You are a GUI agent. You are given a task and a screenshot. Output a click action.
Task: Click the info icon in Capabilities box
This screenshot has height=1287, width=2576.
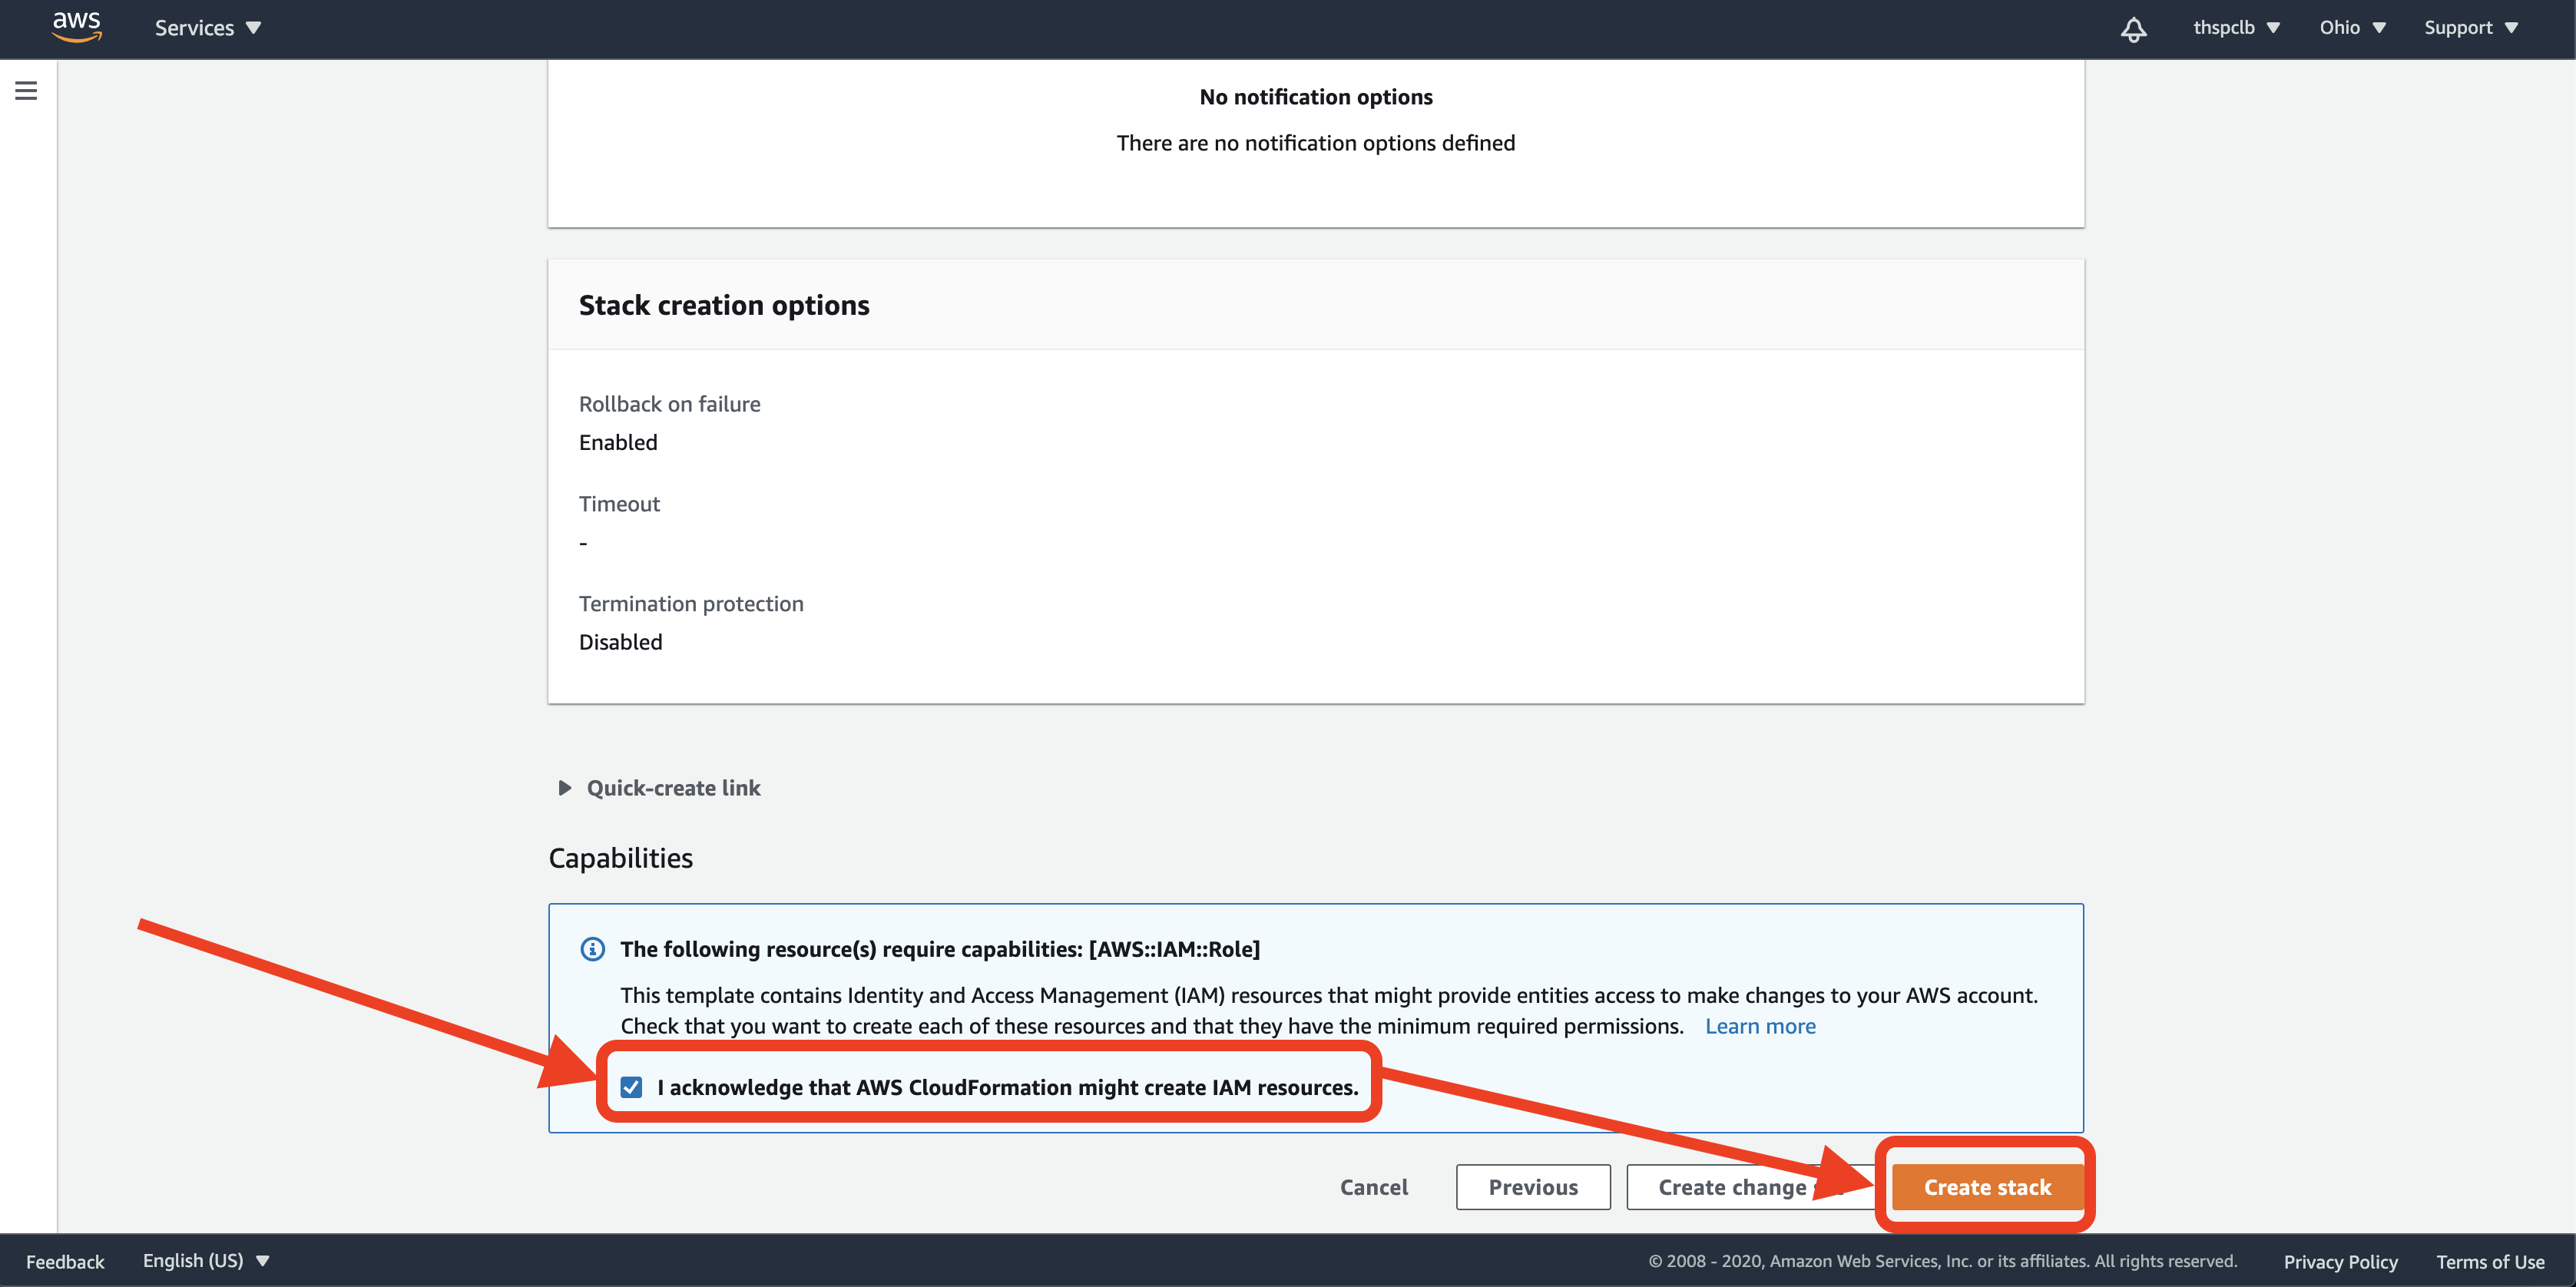pos(593,949)
